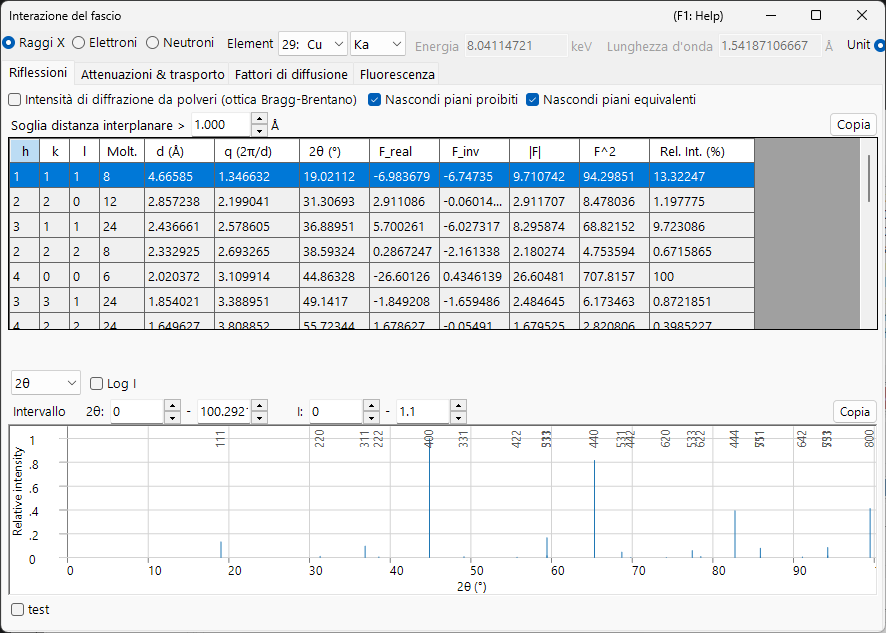Viewport: 886px width, 633px height.
Task: Open the Fattori di diffusione tab
Action: point(291,74)
